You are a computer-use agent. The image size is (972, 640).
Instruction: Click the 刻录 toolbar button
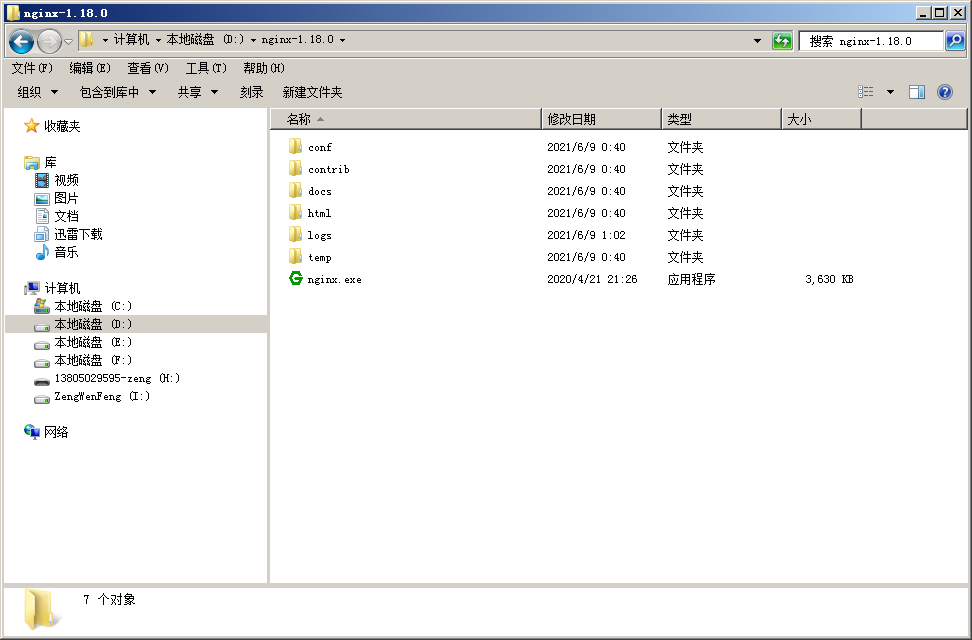tap(252, 92)
